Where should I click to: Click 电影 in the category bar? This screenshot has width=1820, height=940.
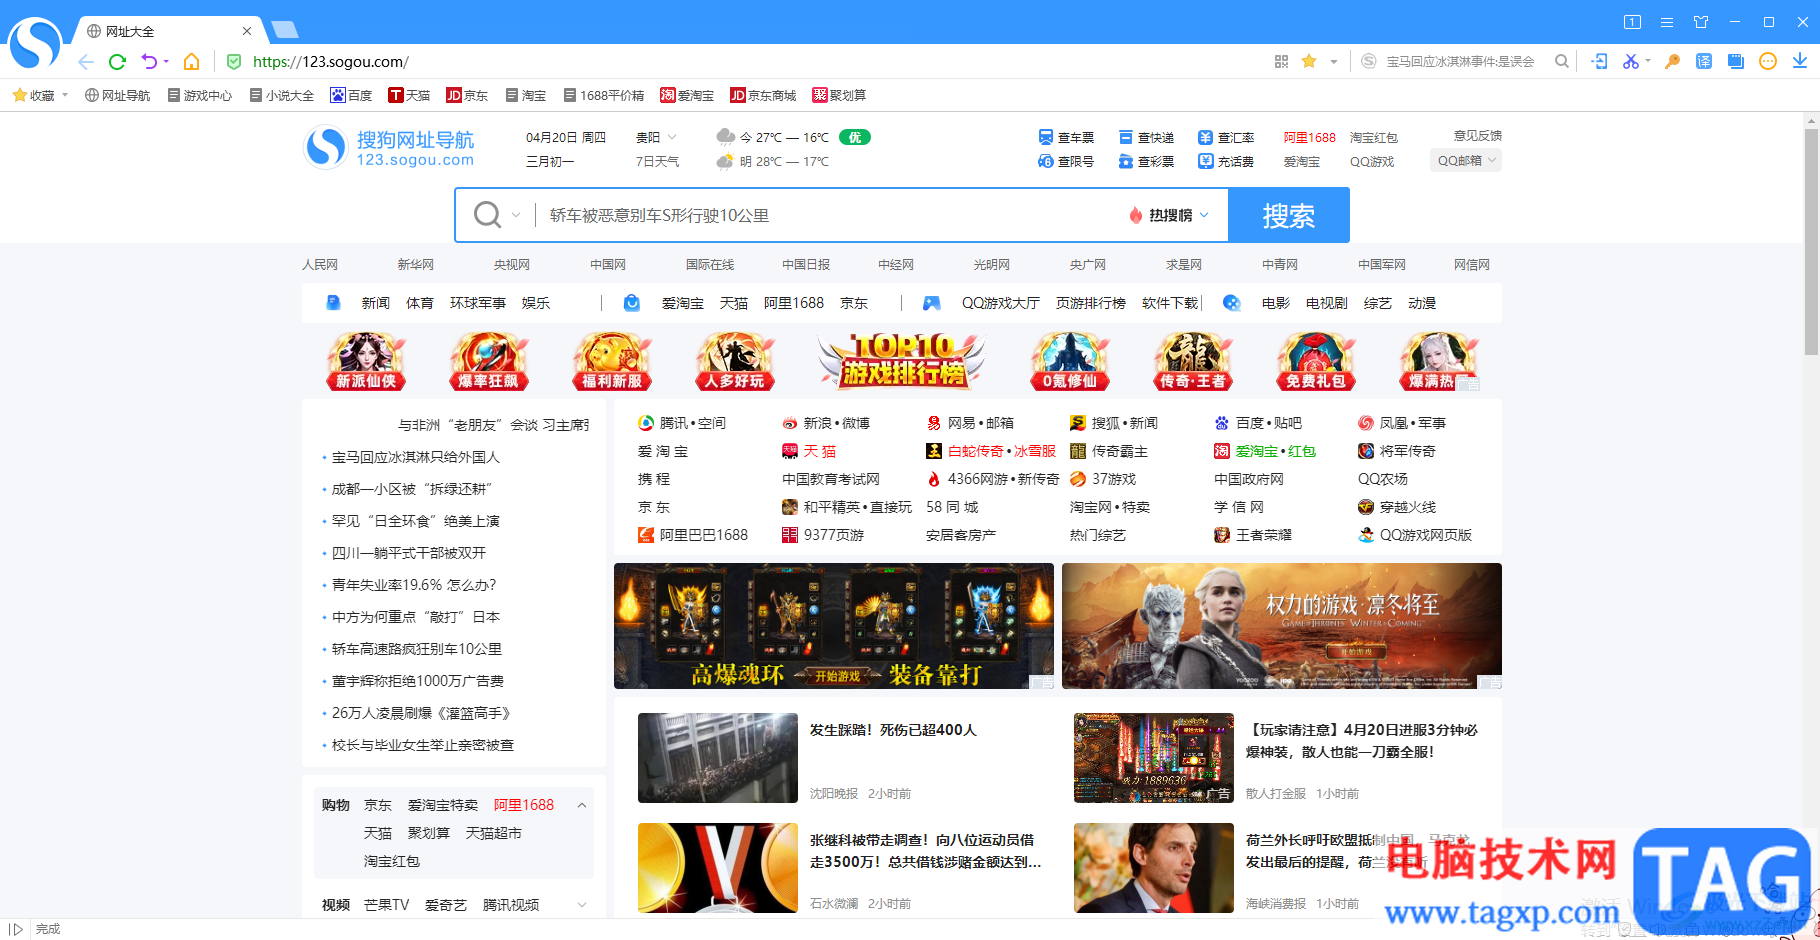[x=1276, y=303]
